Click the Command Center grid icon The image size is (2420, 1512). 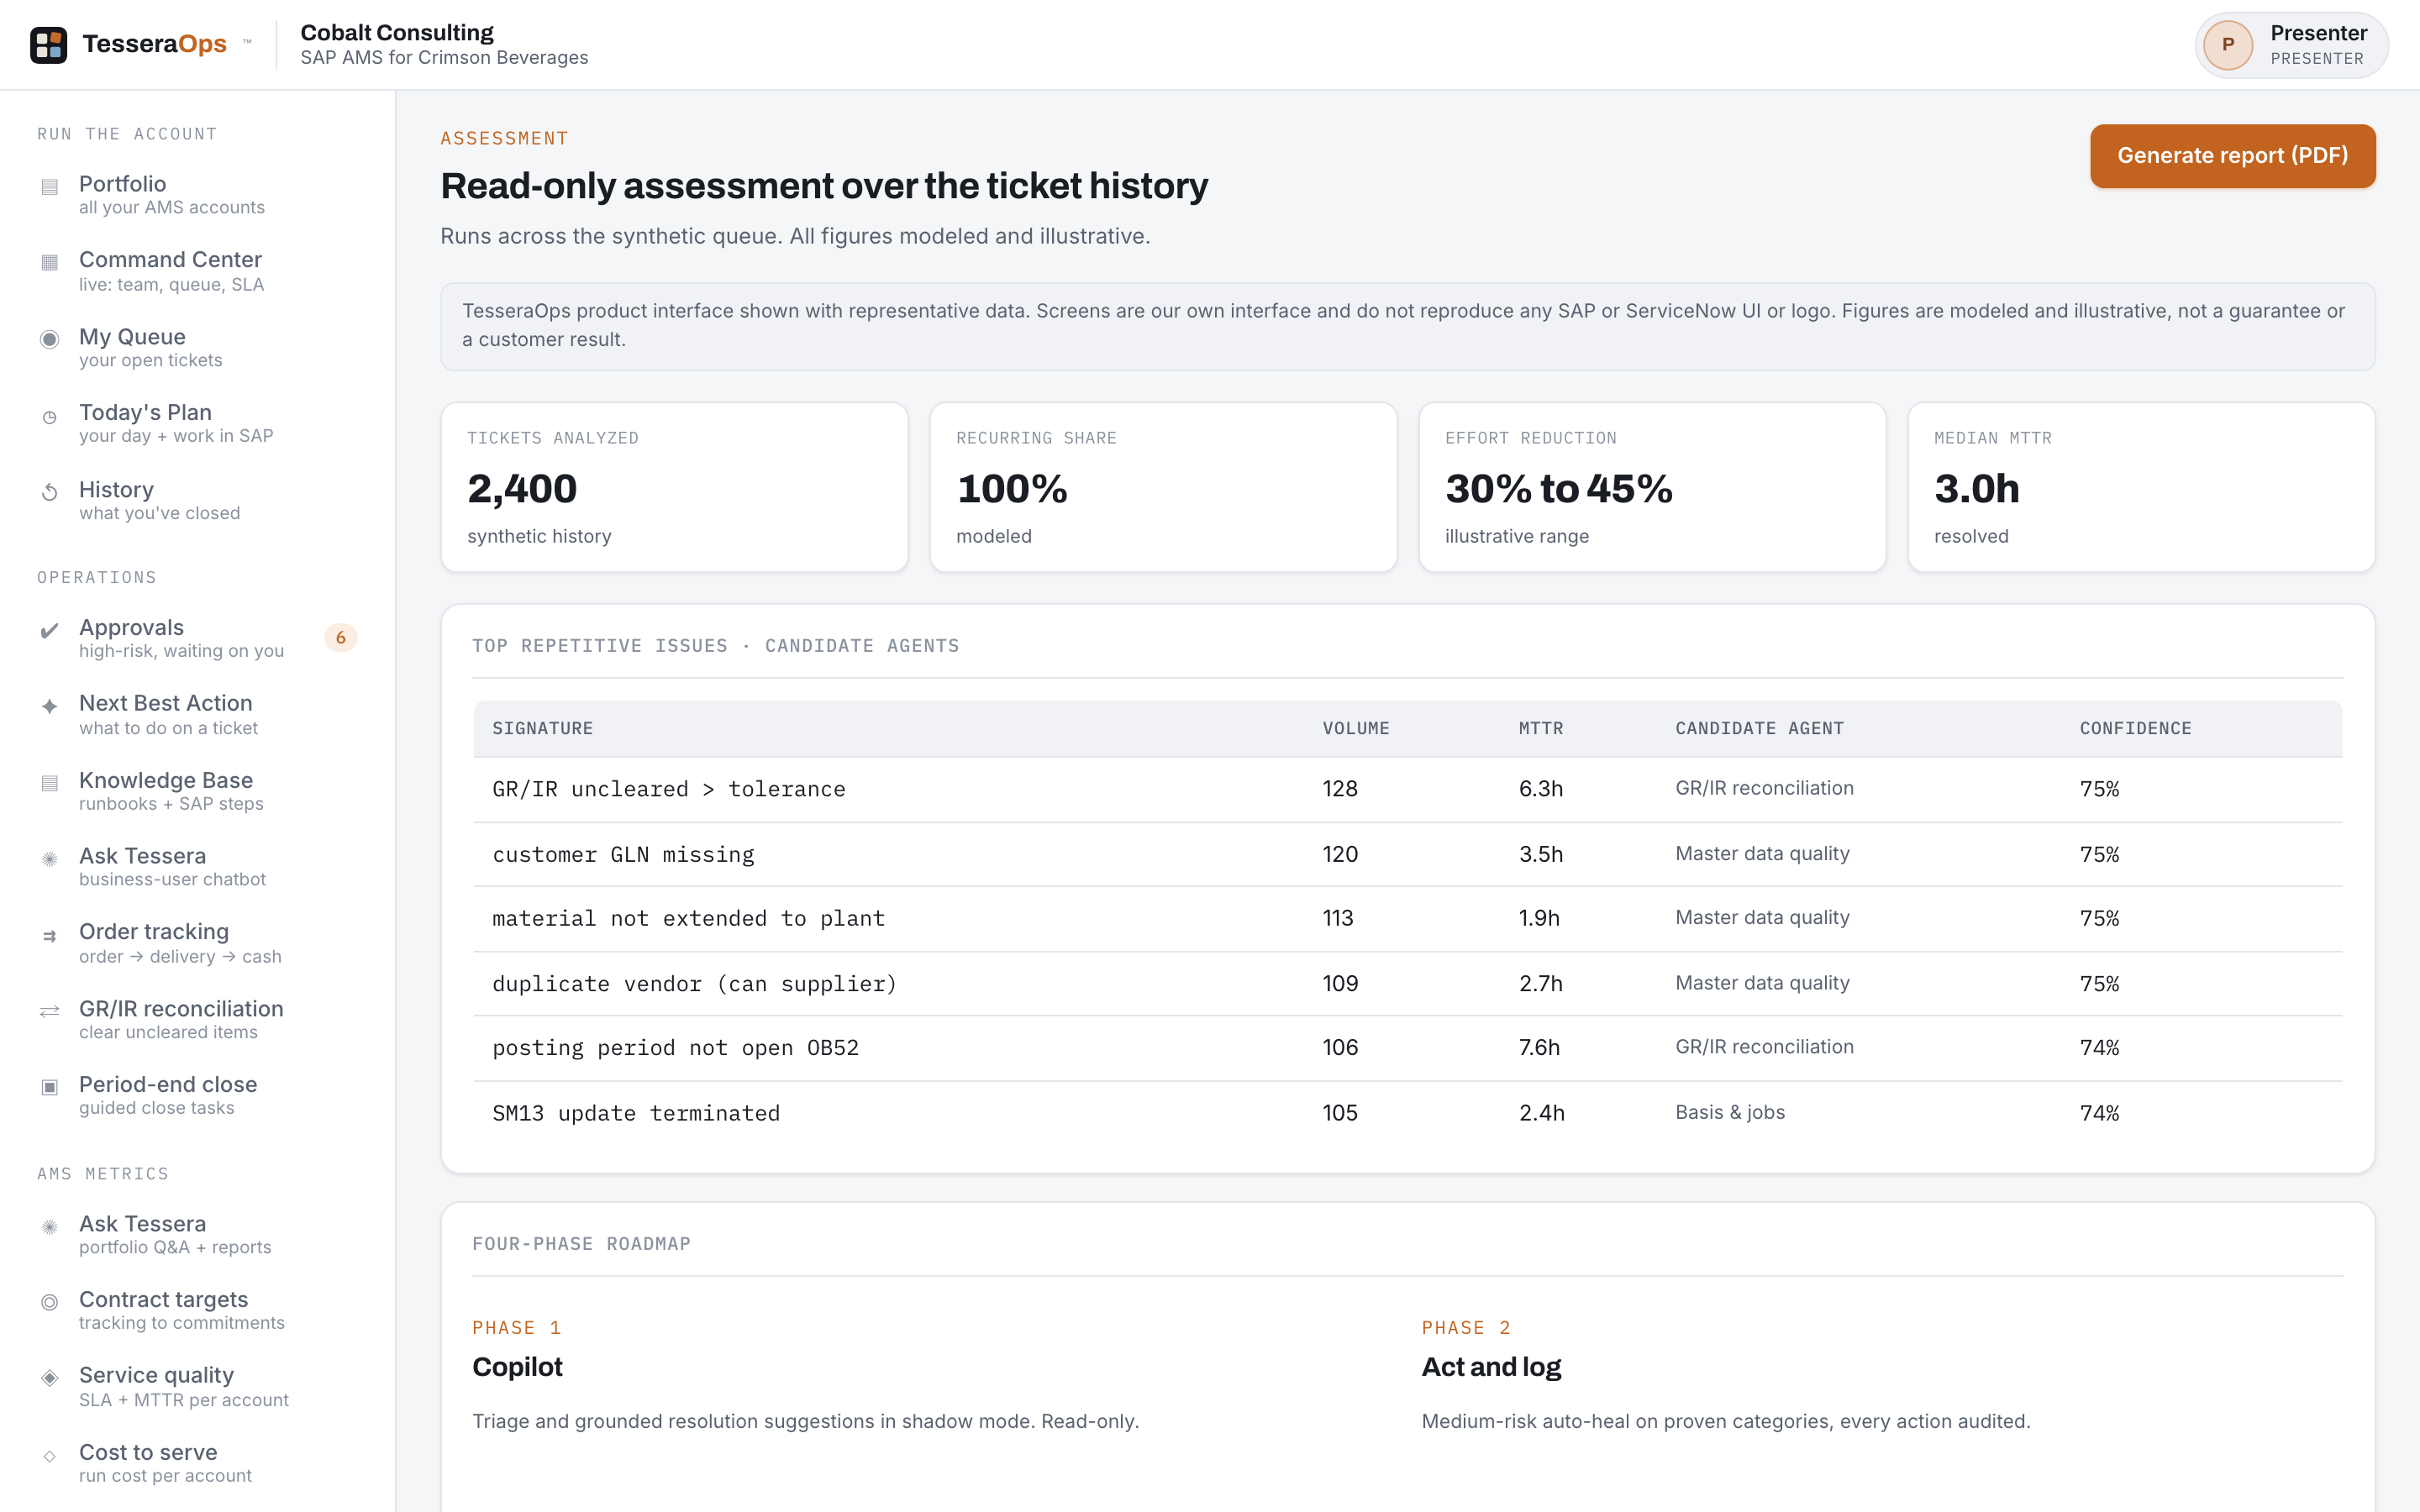pyautogui.click(x=49, y=262)
